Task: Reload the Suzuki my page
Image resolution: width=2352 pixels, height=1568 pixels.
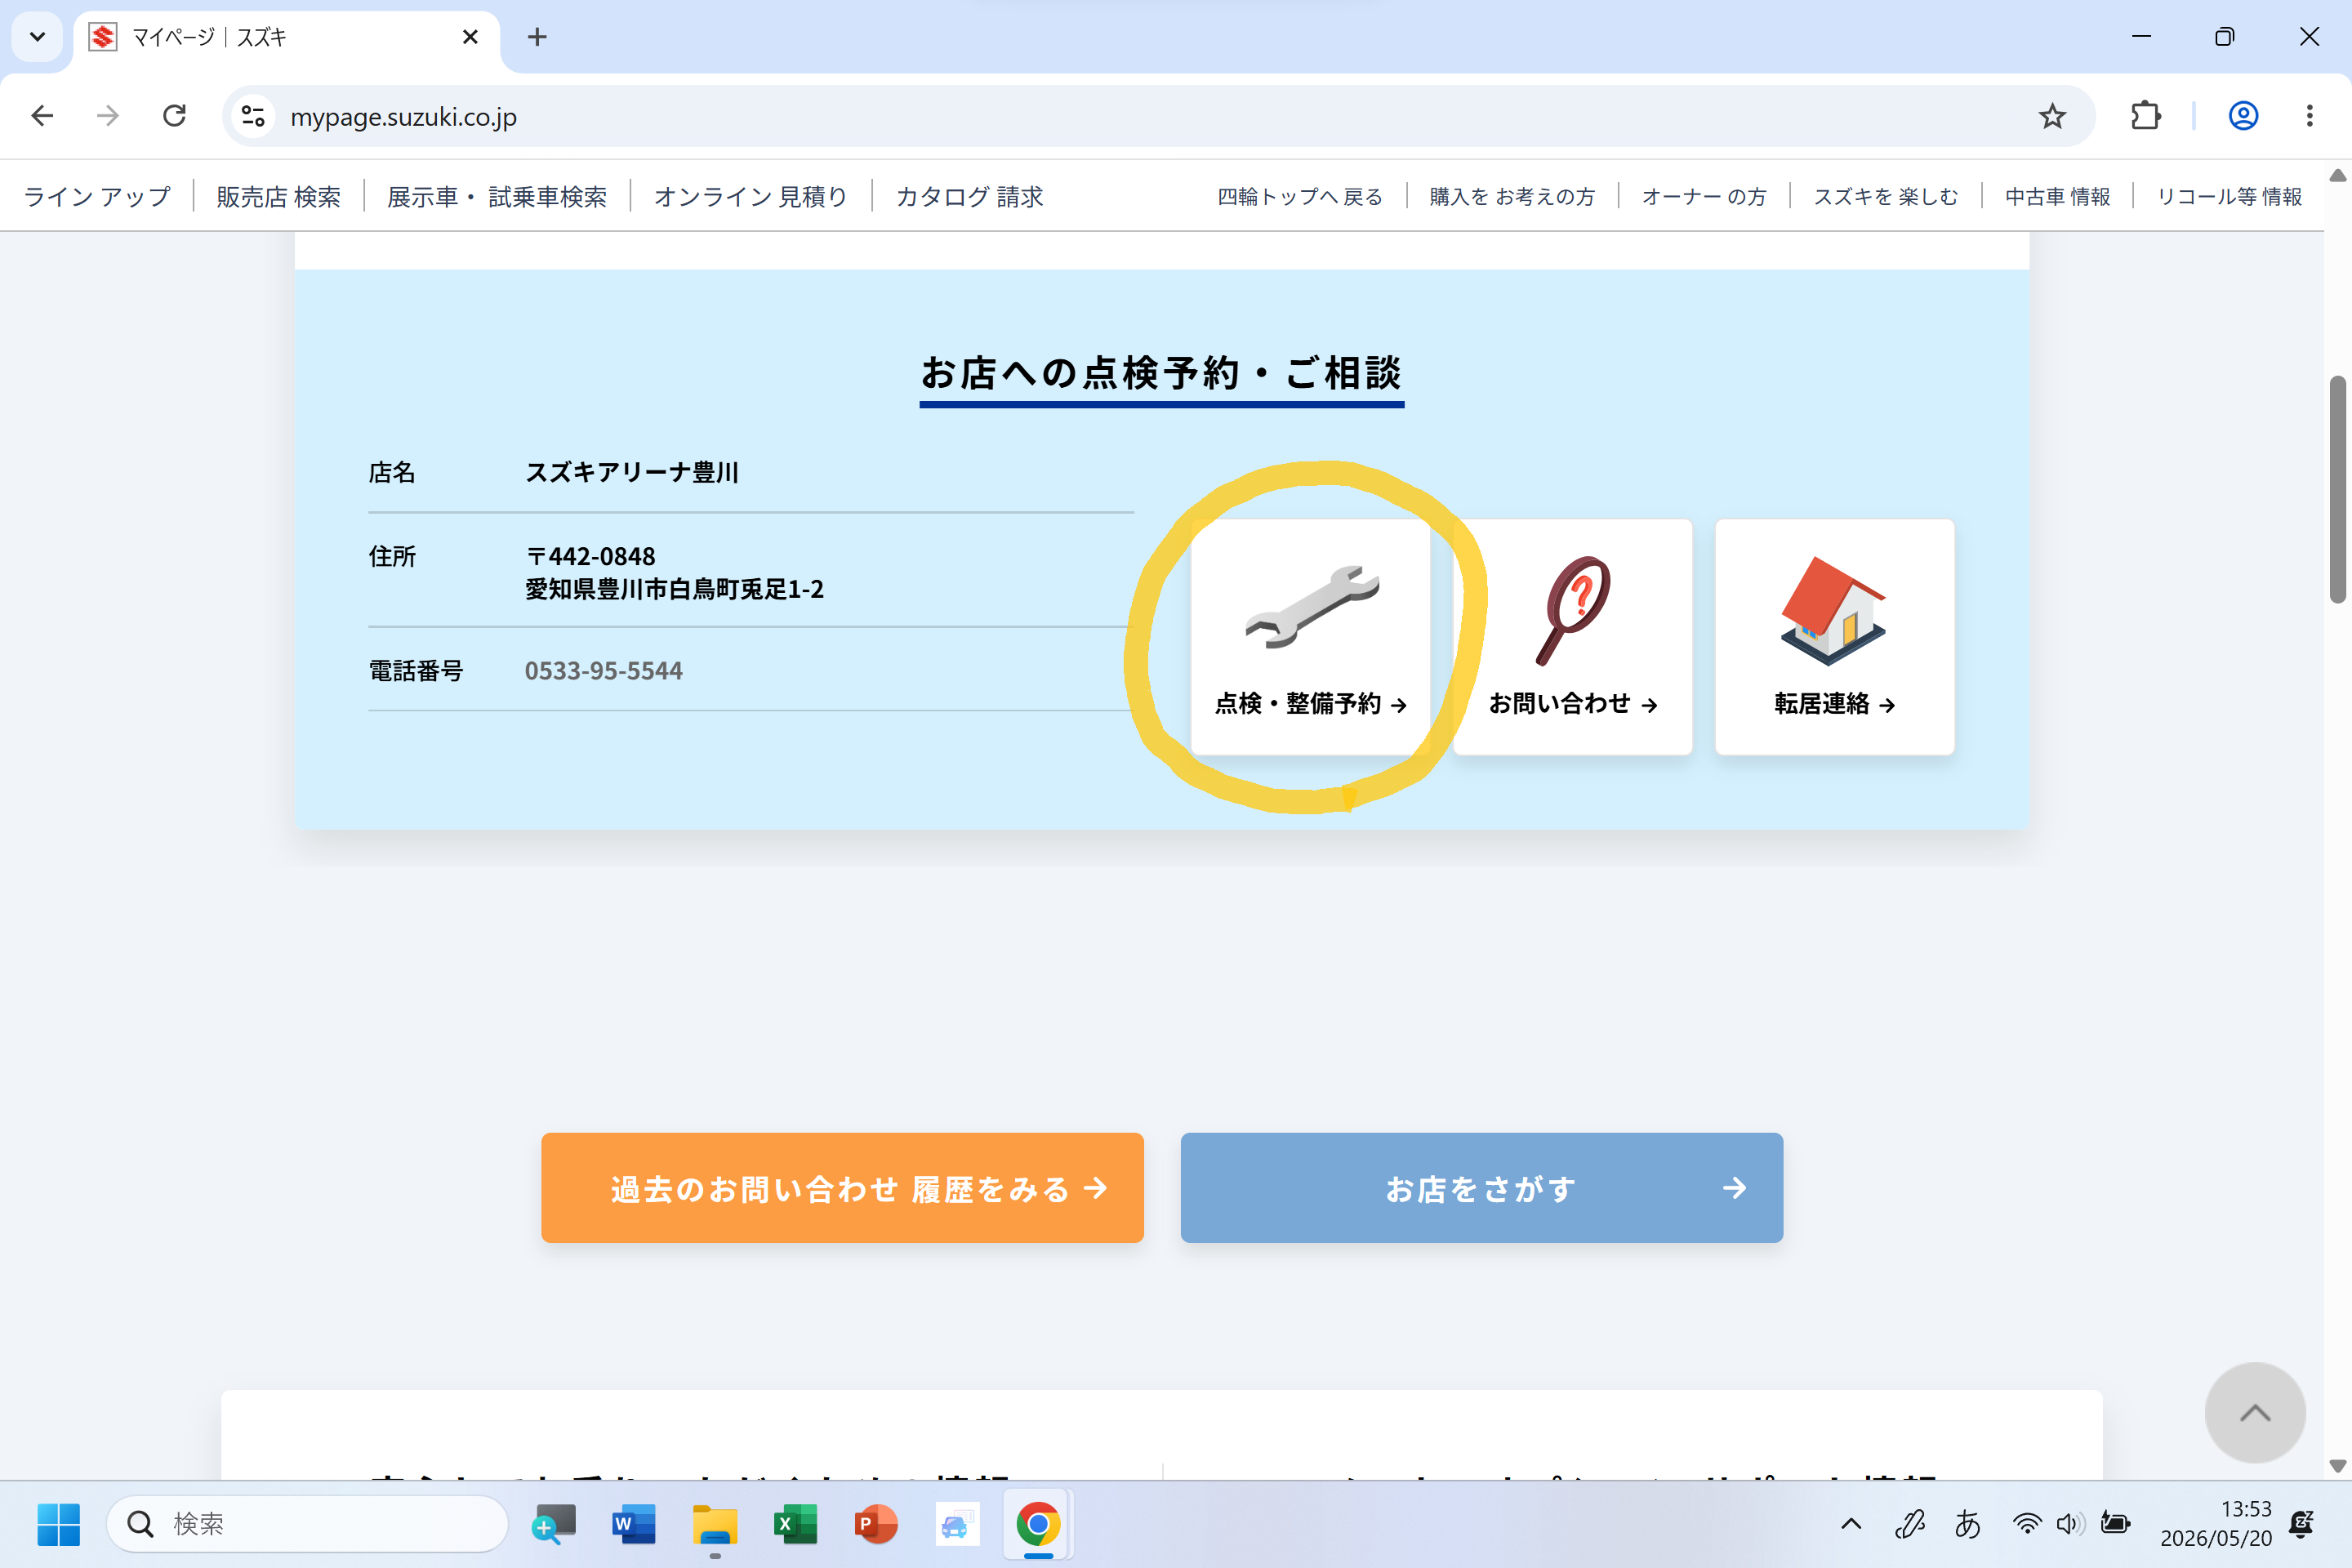Action: tap(175, 116)
